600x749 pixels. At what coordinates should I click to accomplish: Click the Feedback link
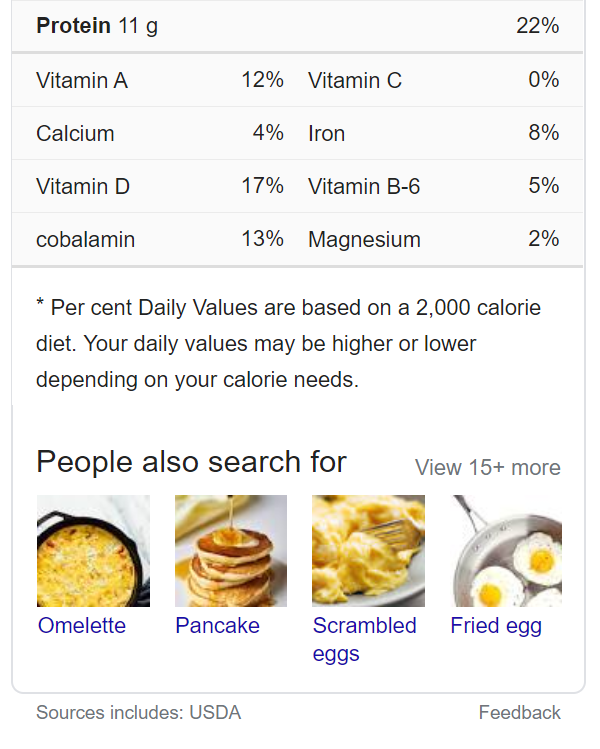click(x=519, y=713)
